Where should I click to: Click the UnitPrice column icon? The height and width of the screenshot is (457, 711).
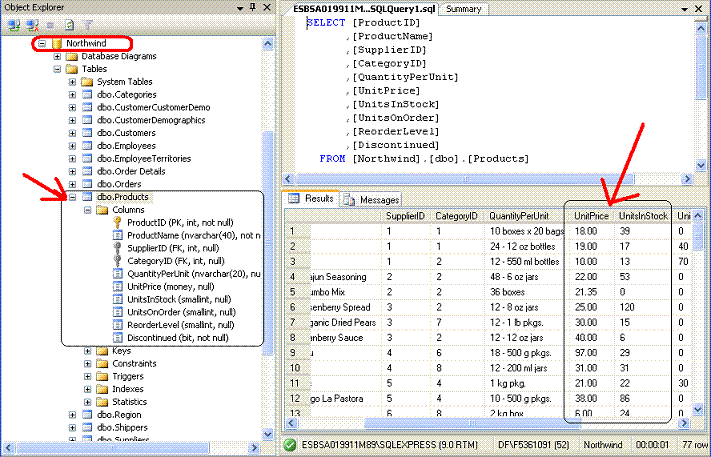(117, 287)
